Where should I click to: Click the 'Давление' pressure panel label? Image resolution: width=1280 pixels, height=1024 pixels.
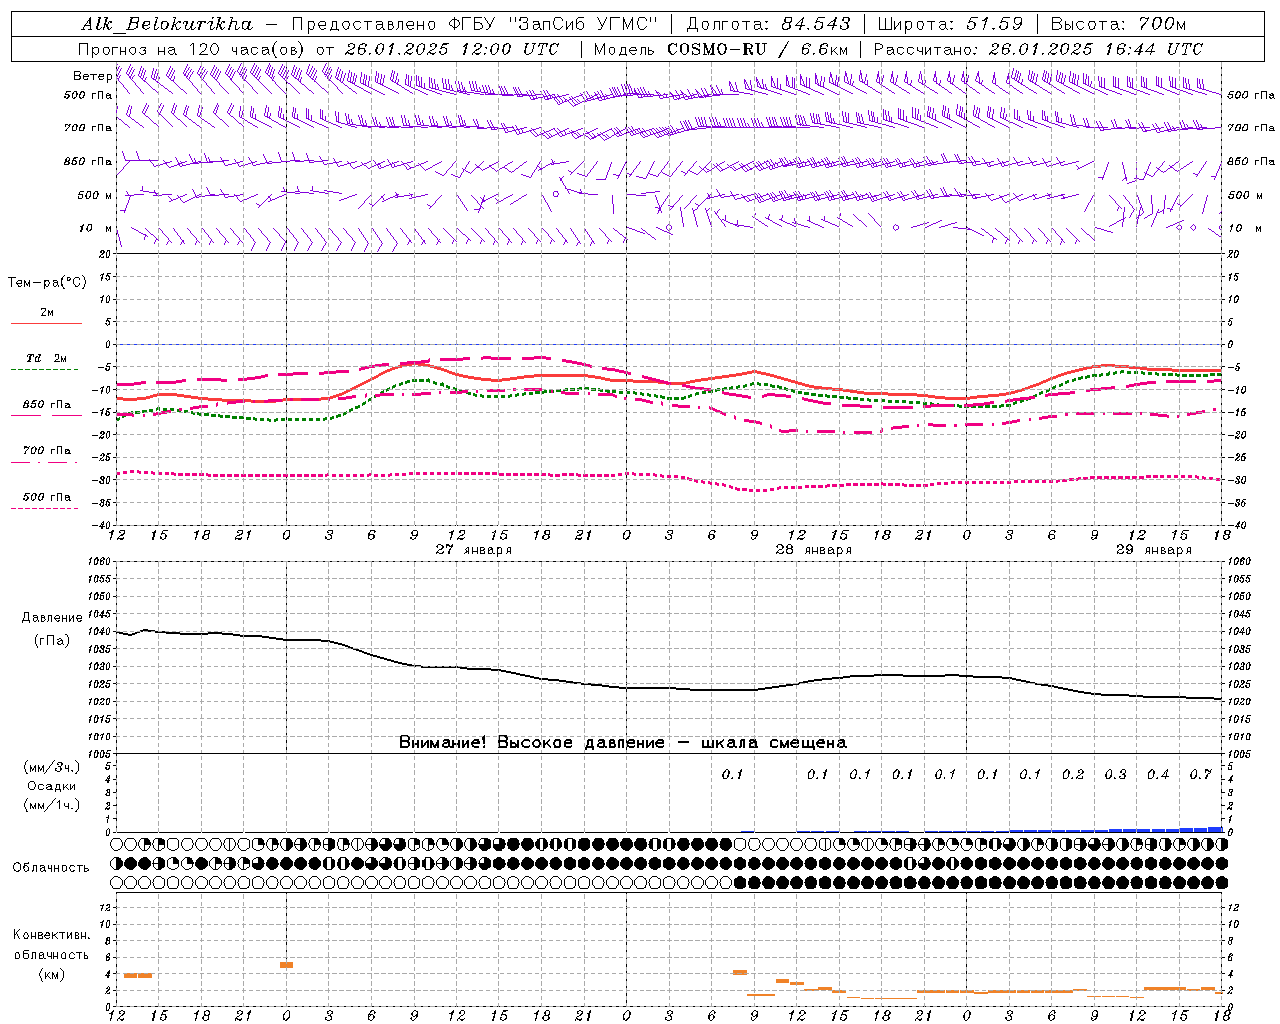coord(51,618)
